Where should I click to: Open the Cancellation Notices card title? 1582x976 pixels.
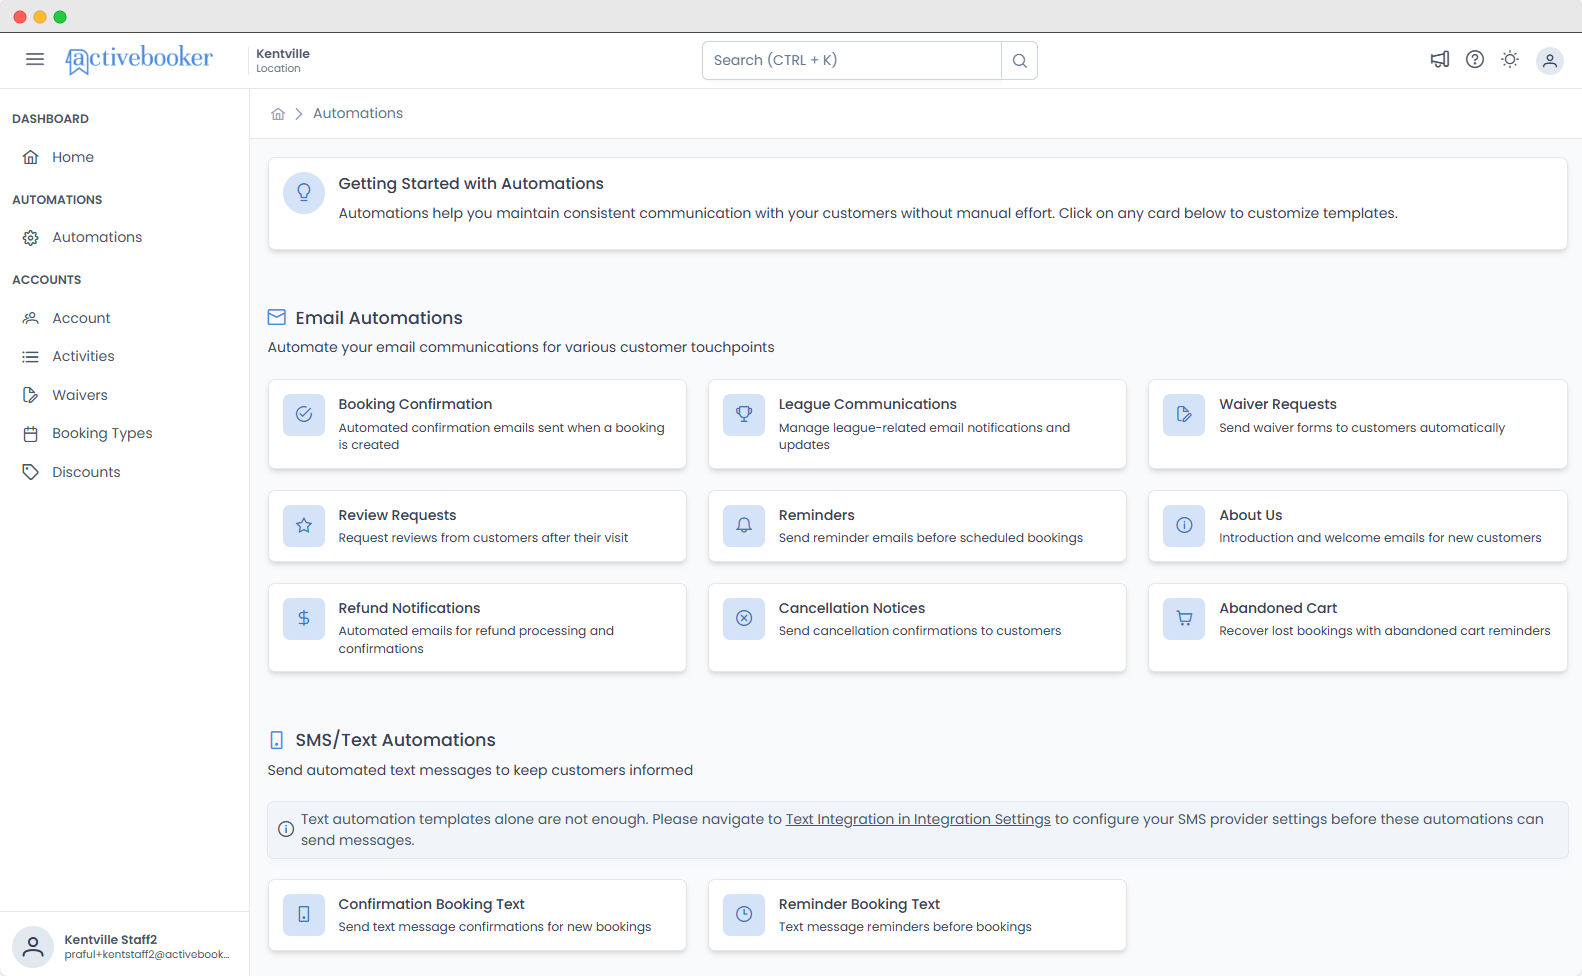(x=852, y=608)
